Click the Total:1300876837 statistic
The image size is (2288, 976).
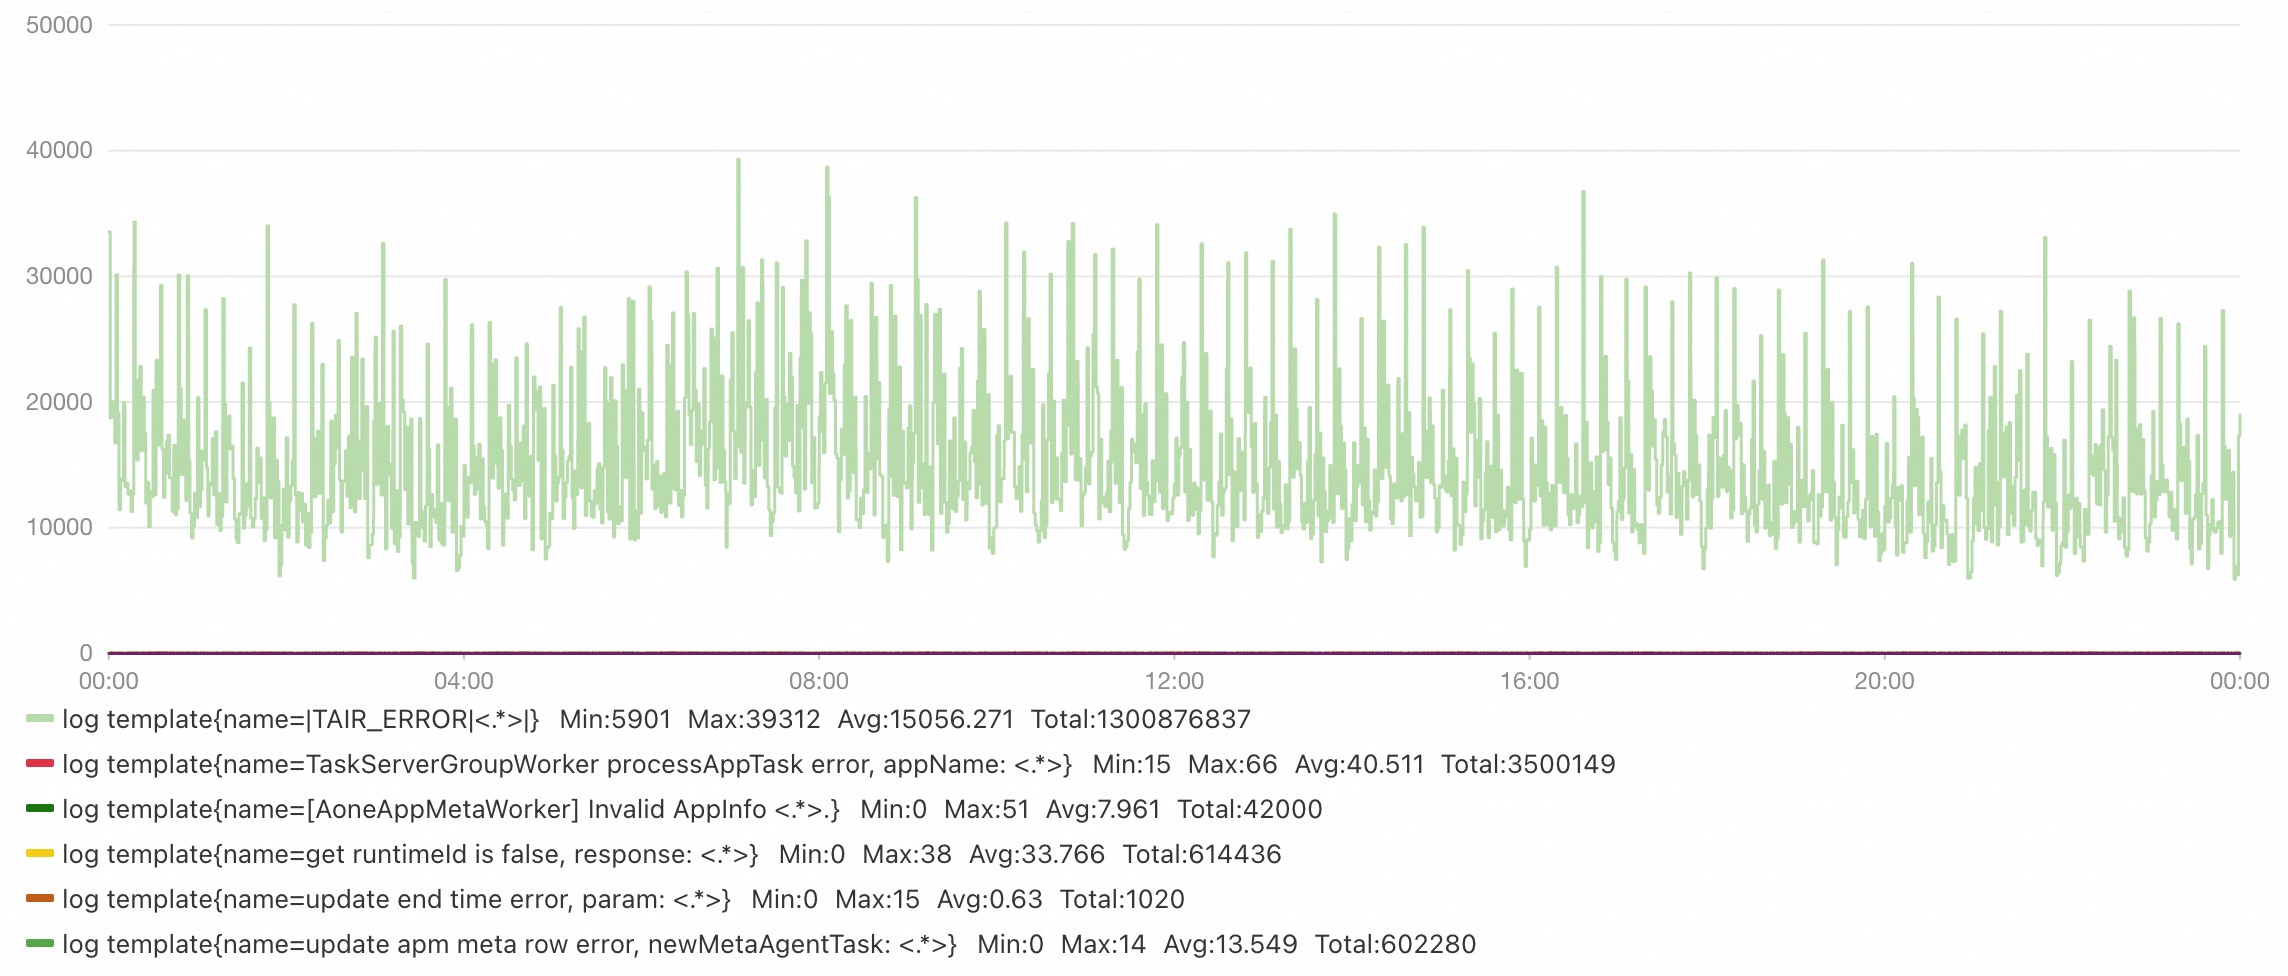(x=1141, y=719)
